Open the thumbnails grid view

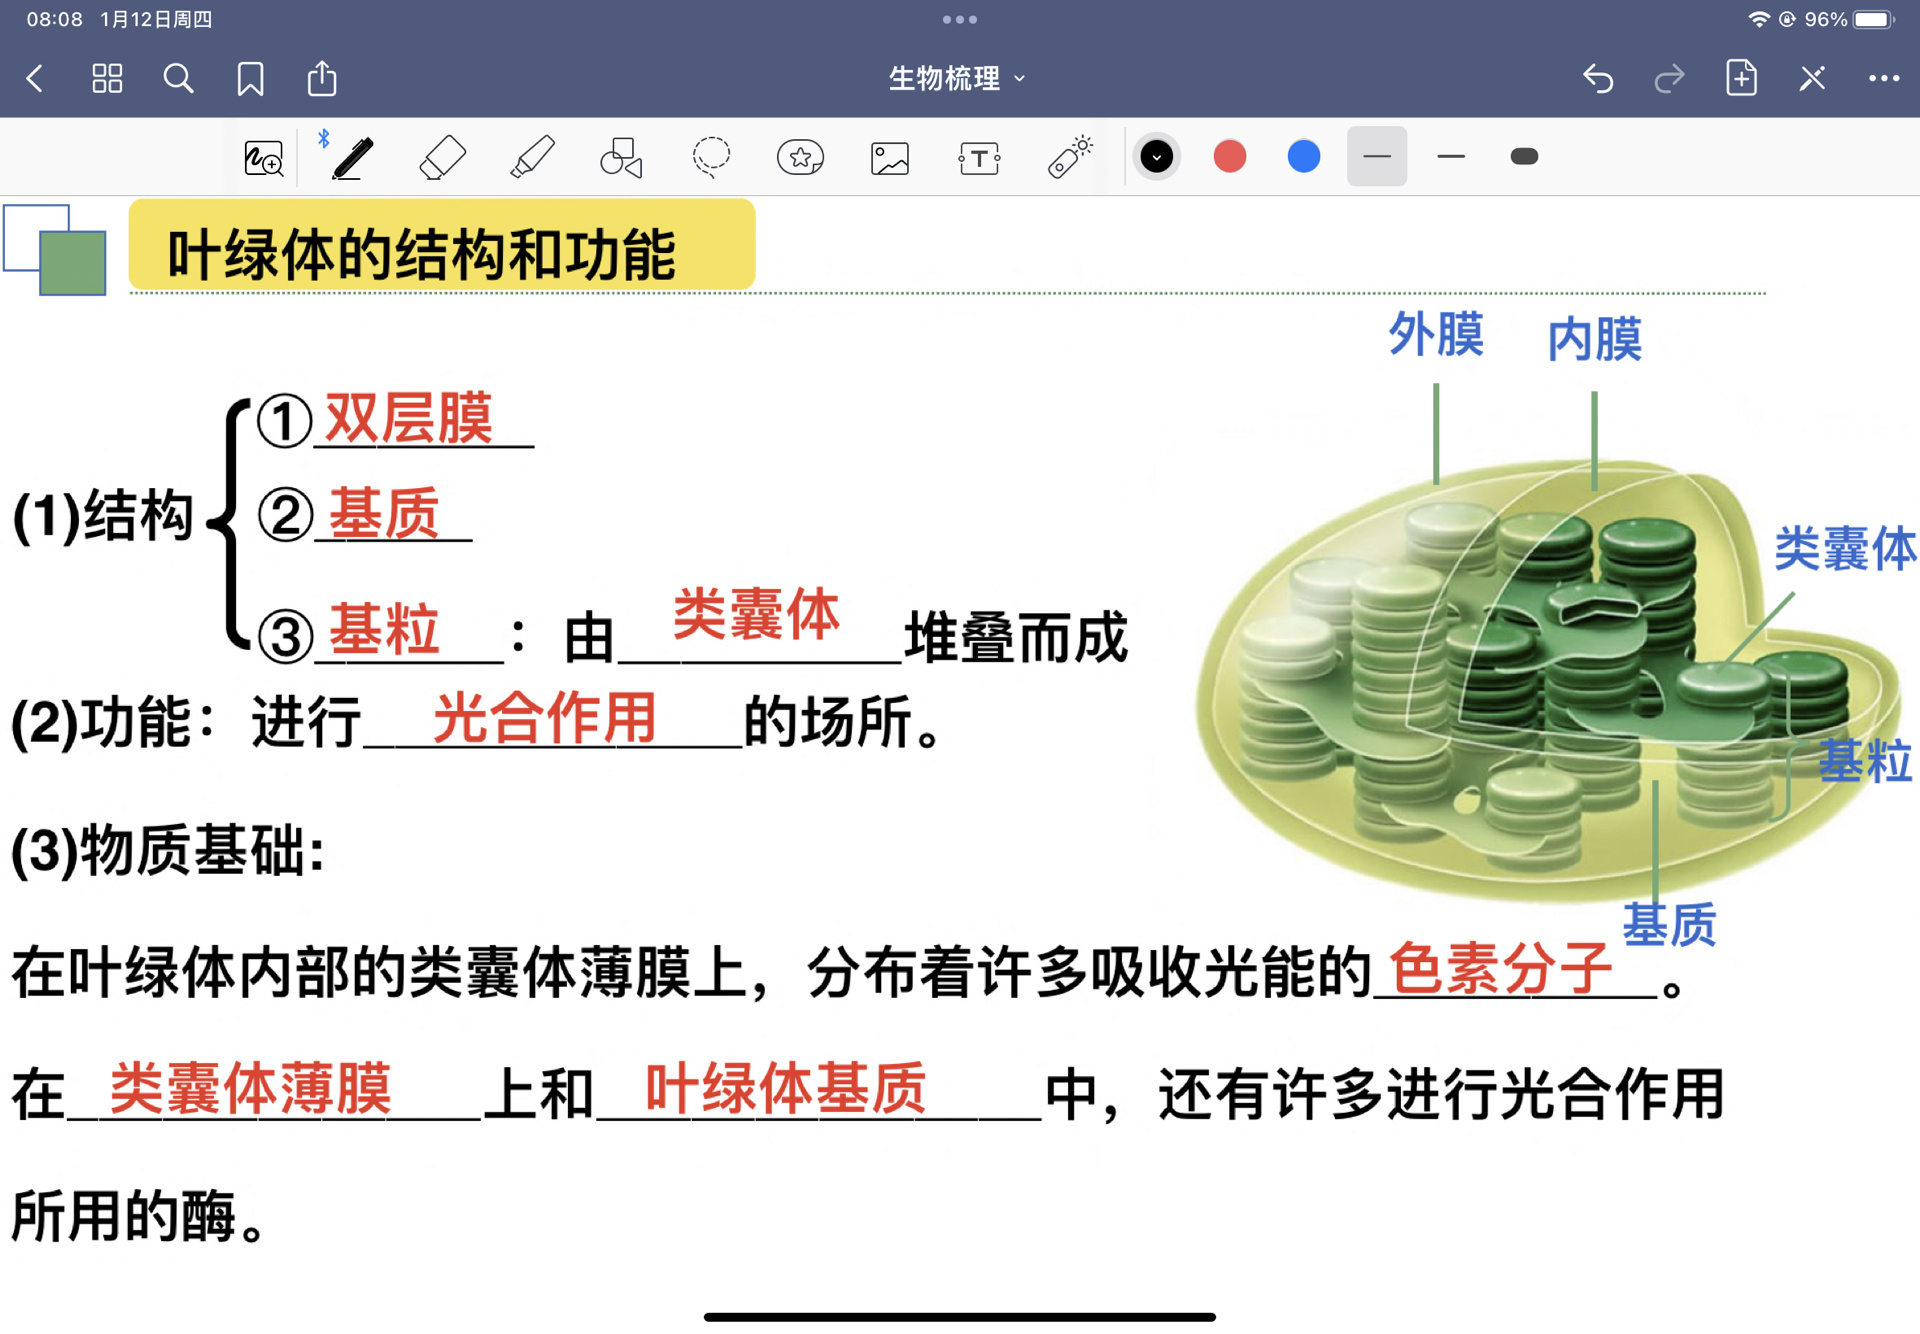(x=107, y=78)
